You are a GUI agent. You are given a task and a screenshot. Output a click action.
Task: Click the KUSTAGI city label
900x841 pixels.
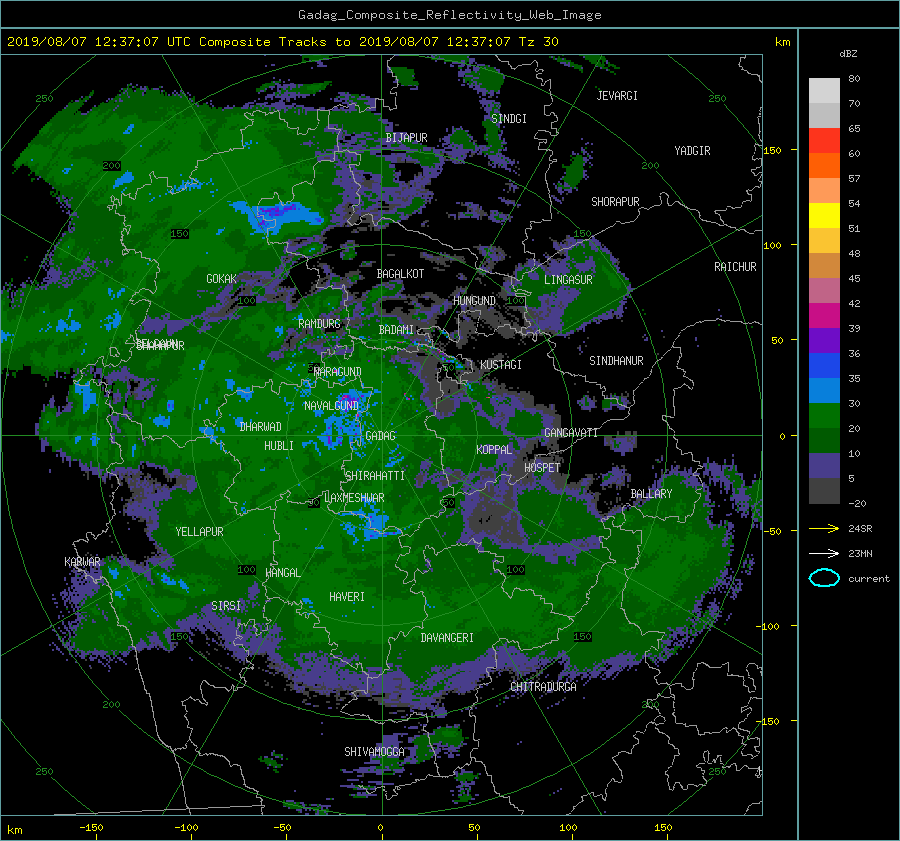click(501, 365)
